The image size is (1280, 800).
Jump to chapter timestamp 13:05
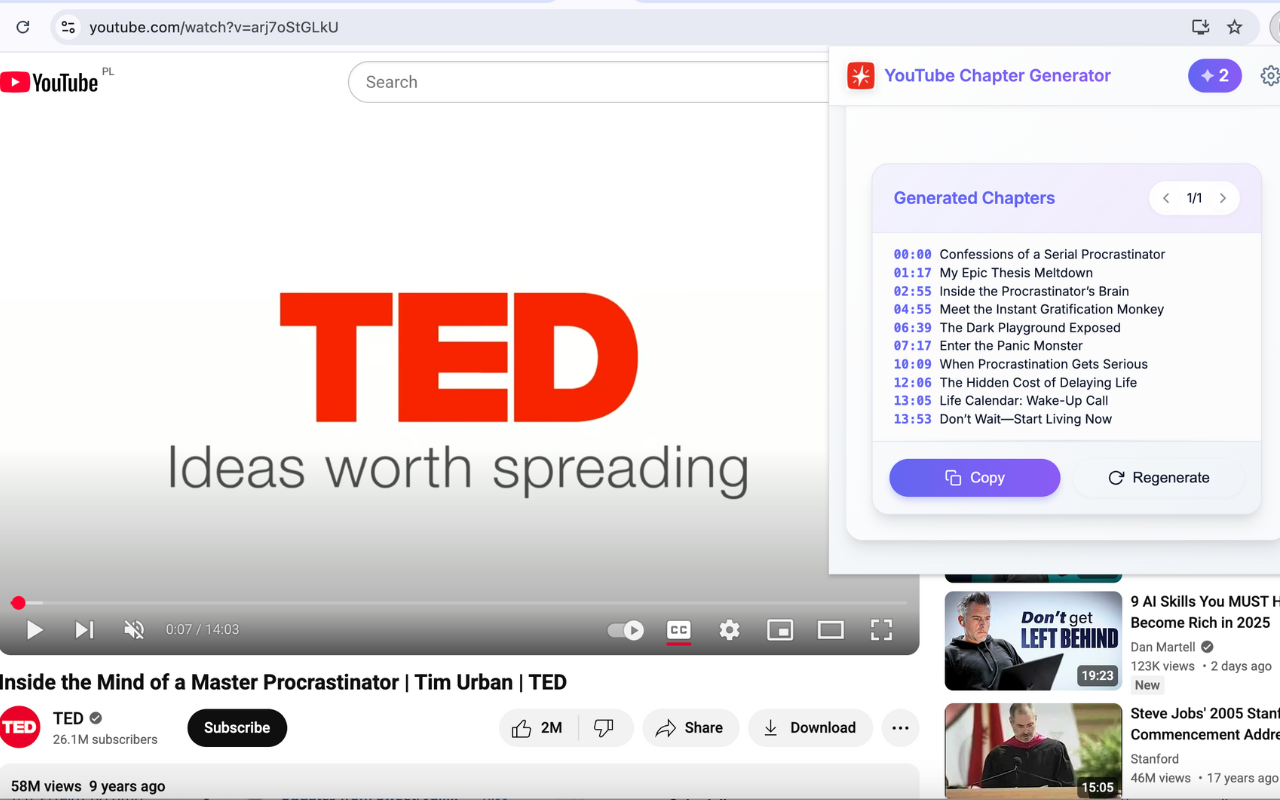(x=912, y=401)
